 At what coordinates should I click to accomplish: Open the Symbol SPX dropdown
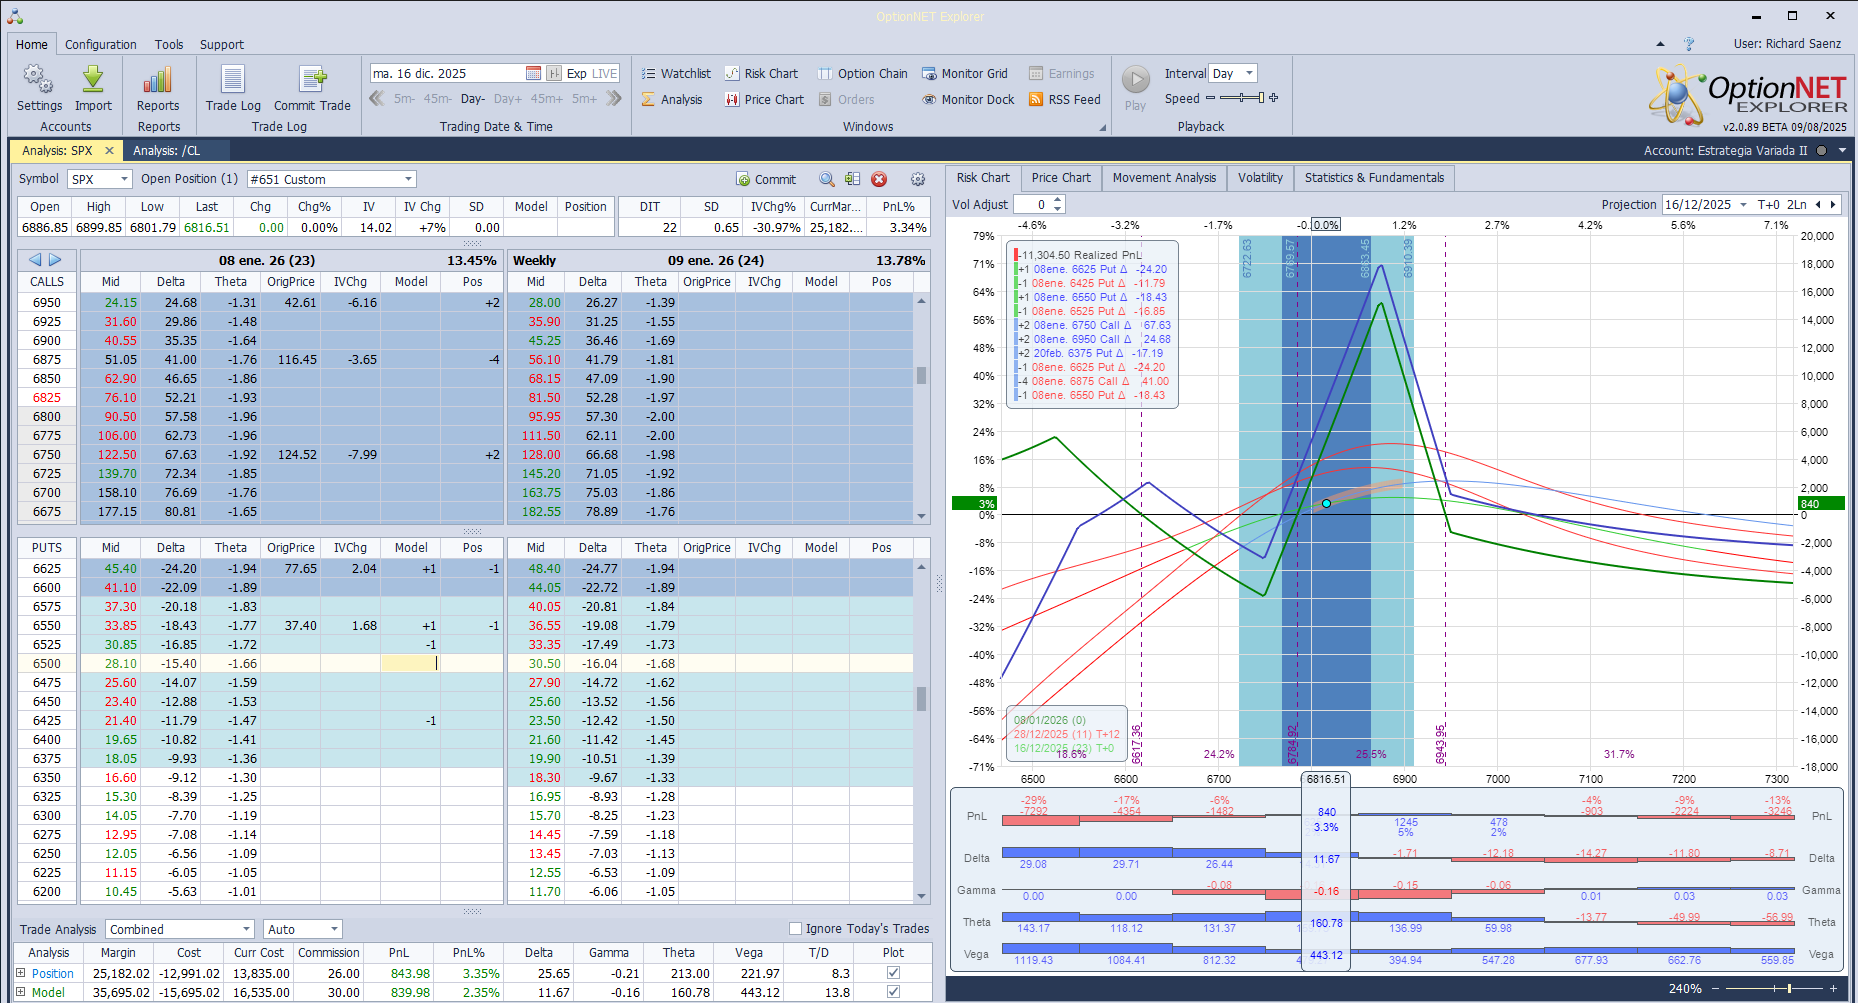click(x=124, y=180)
